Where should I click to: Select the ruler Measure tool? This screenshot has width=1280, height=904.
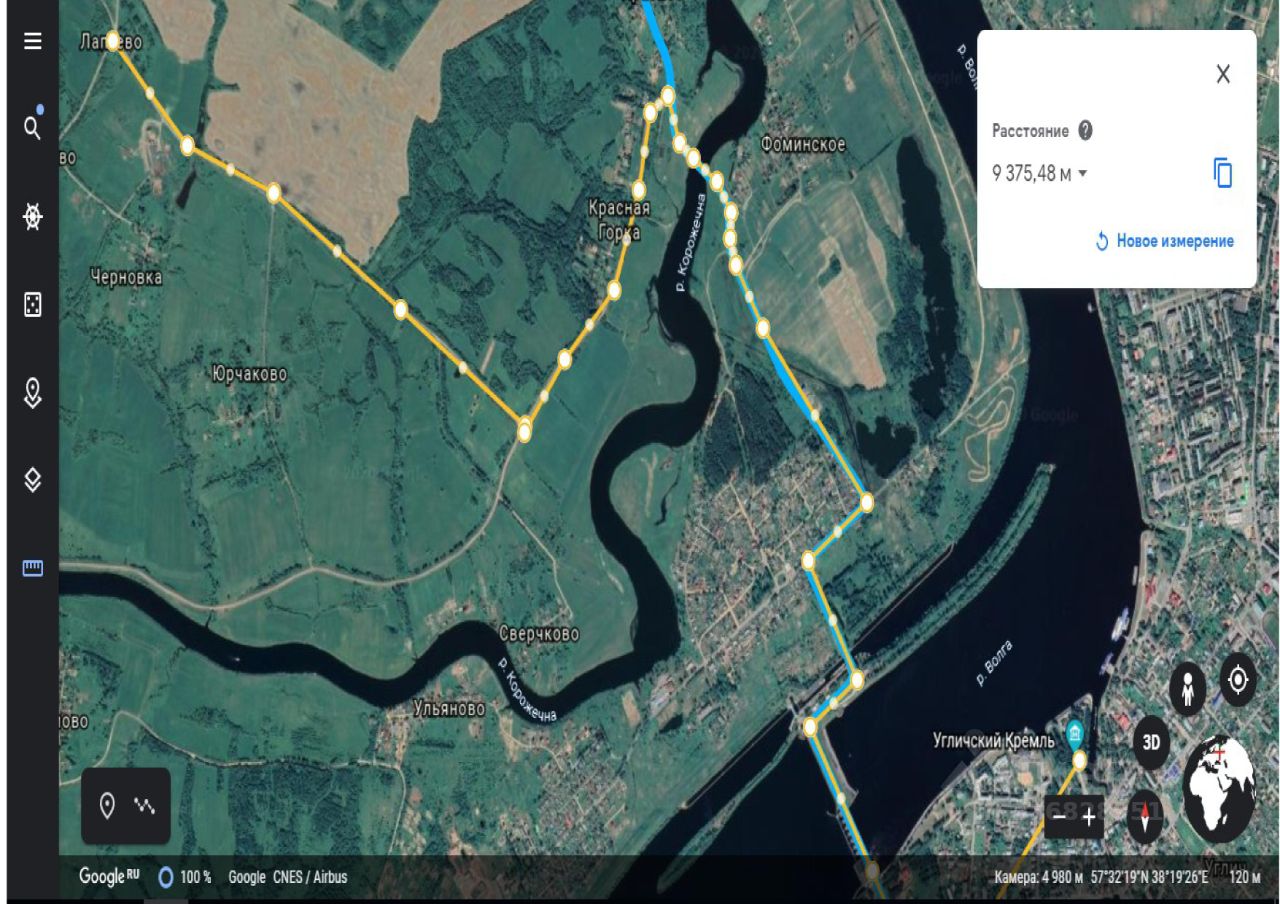click(33, 568)
